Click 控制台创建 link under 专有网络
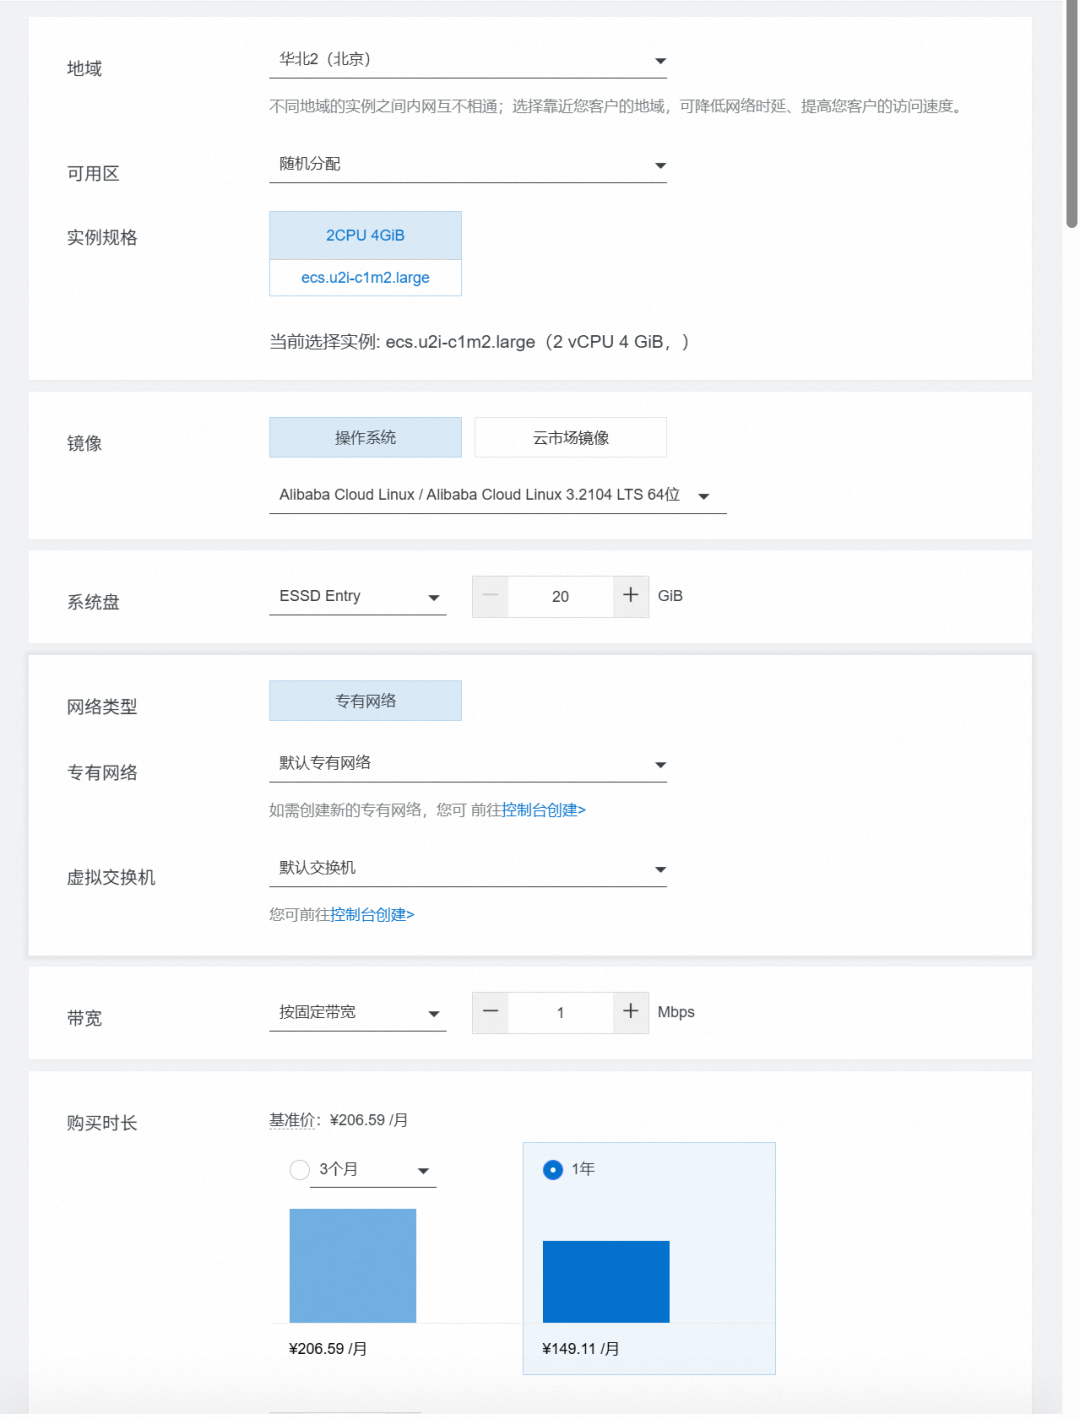The height and width of the screenshot is (1419, 1080). tap(543, 810)
